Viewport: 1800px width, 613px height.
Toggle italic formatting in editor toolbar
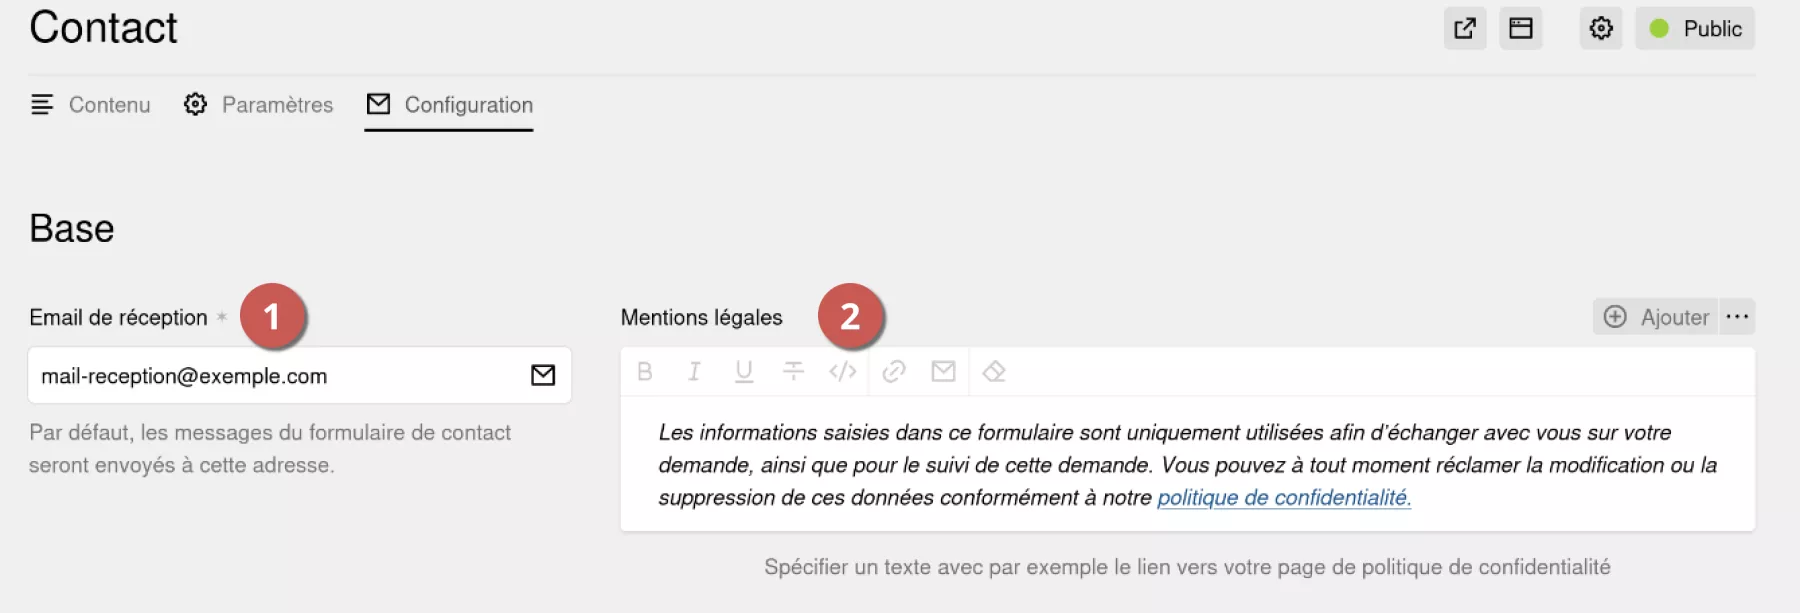point(694,372)
